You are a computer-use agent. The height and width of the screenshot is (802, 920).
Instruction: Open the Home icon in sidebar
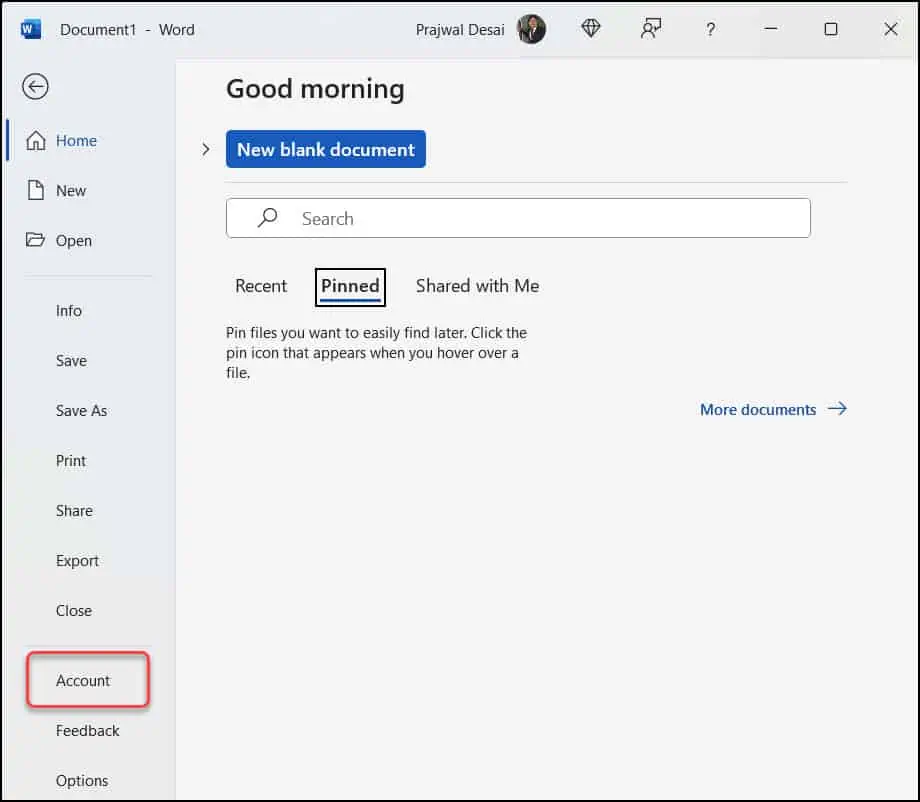36,141
